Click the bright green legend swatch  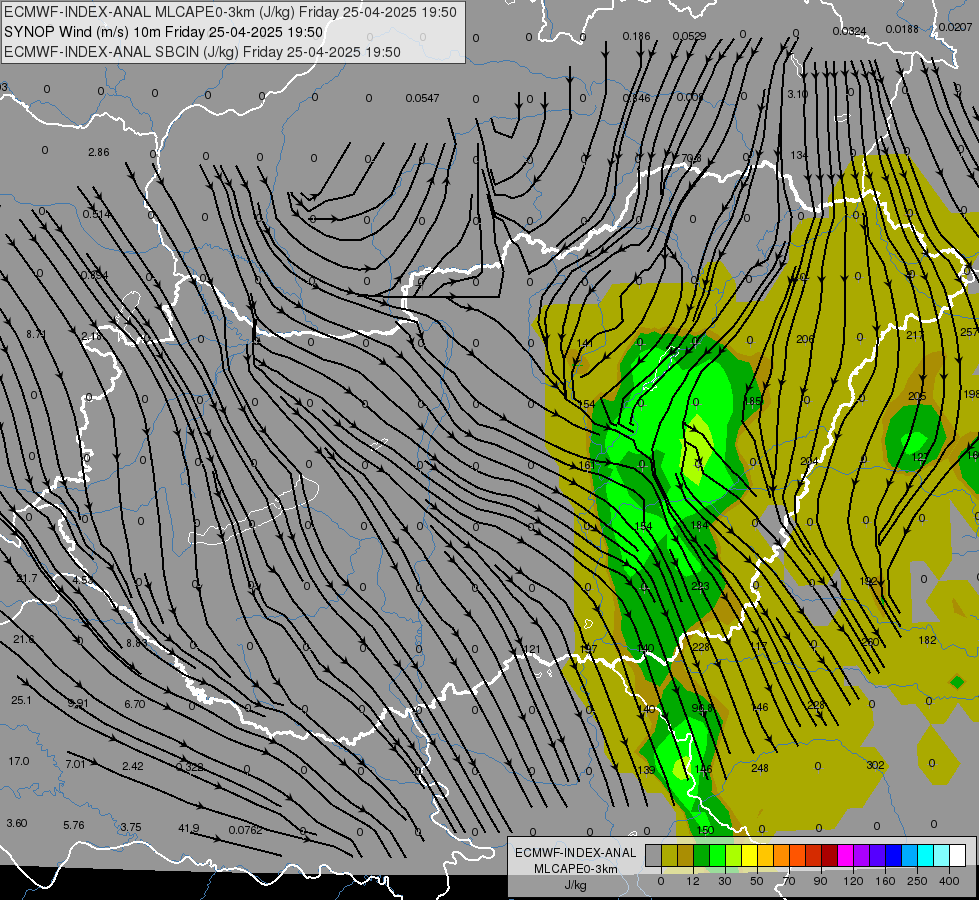717,855
